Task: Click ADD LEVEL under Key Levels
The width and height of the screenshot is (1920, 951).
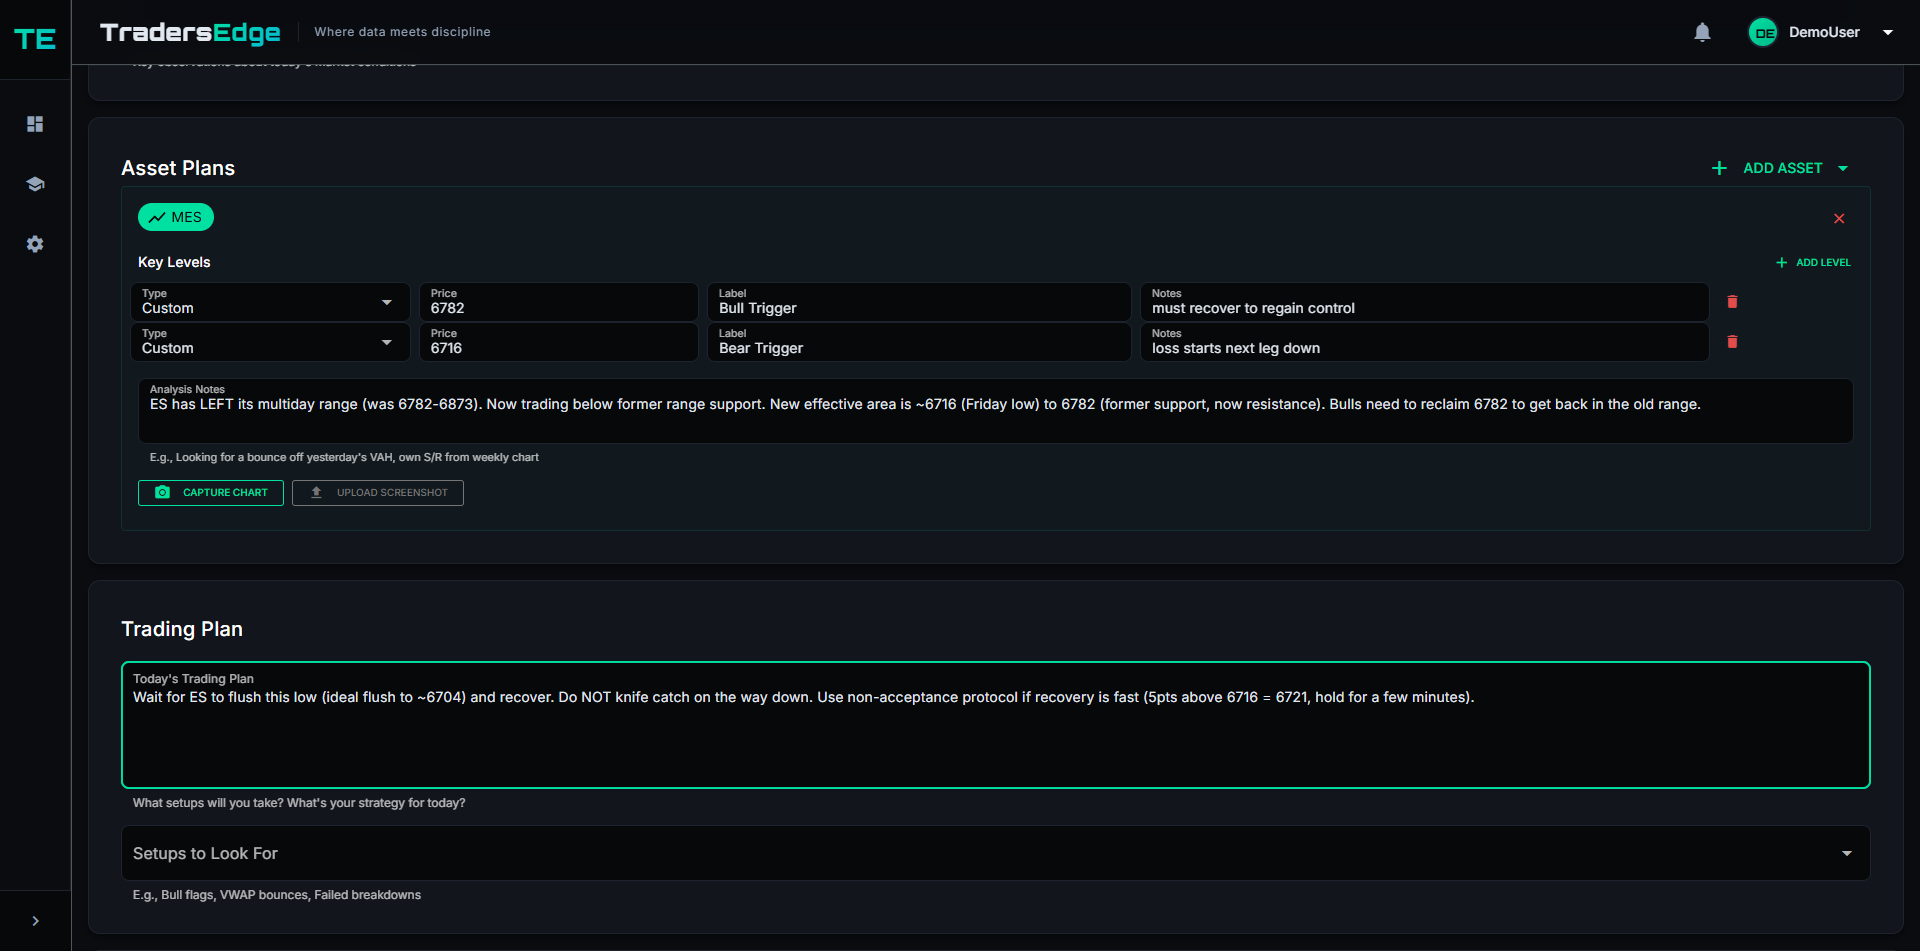Action: [1813, 262]
